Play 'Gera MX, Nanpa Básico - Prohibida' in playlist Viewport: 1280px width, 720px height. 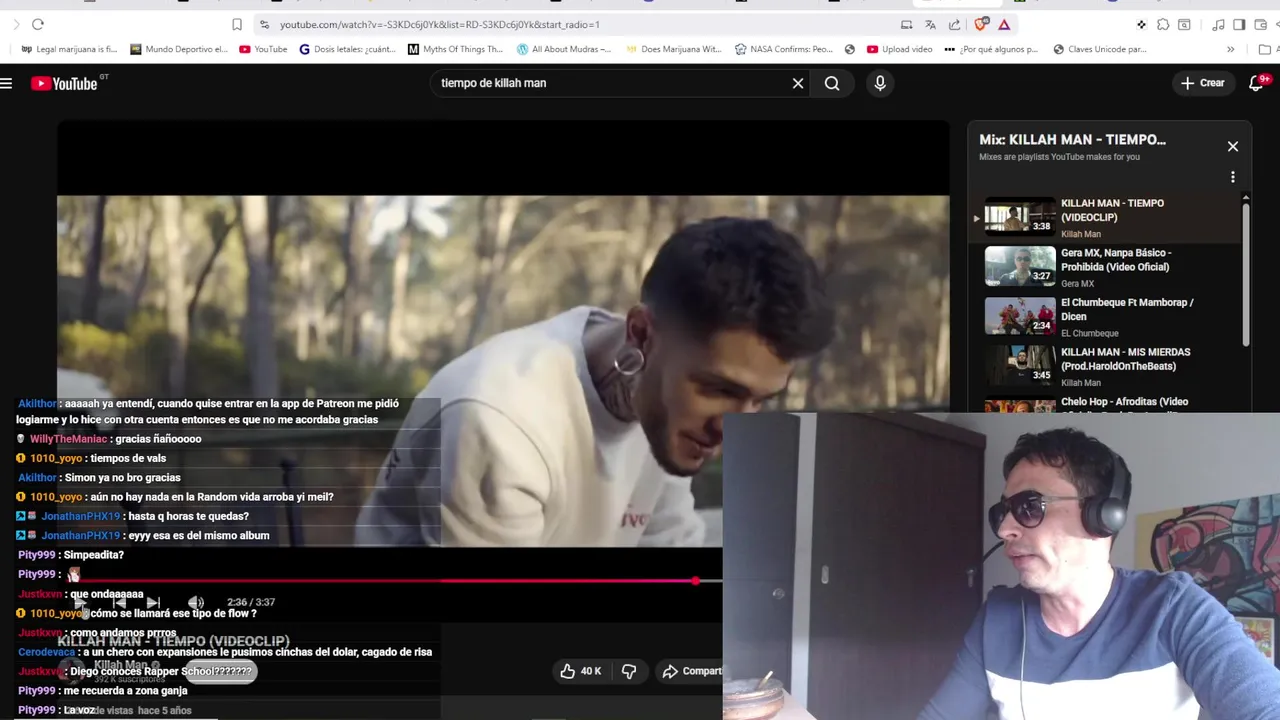[1106, 268]
